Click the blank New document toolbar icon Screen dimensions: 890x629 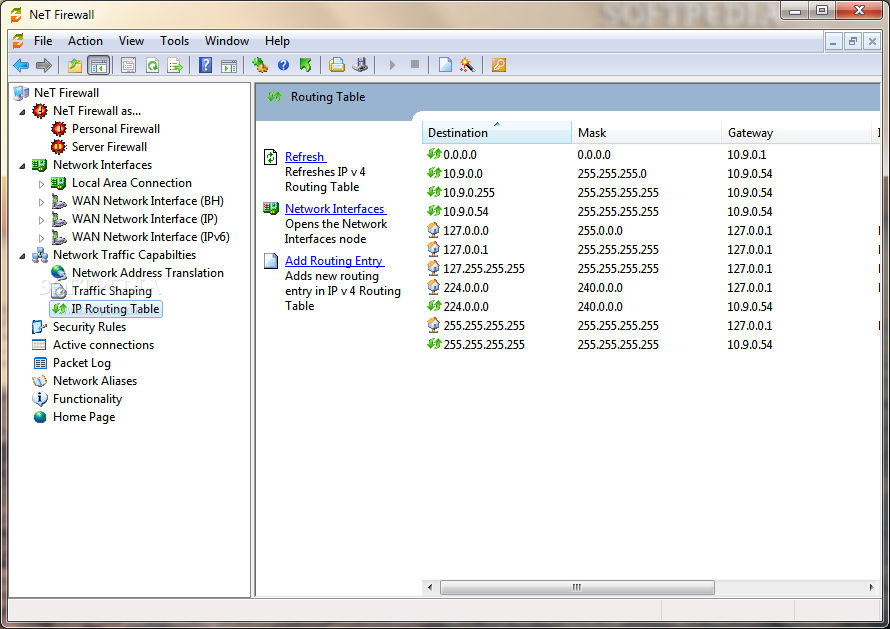446,65
